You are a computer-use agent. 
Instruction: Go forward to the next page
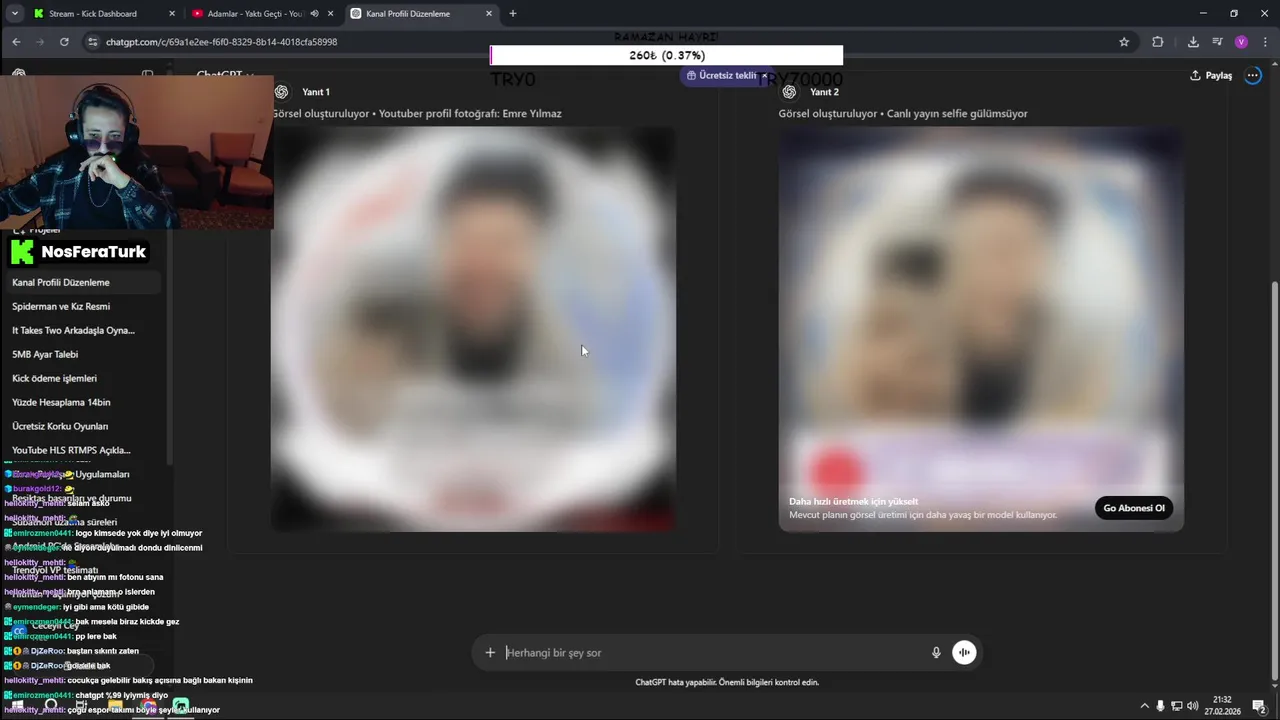pyautogui.click(x=40, y=42)
